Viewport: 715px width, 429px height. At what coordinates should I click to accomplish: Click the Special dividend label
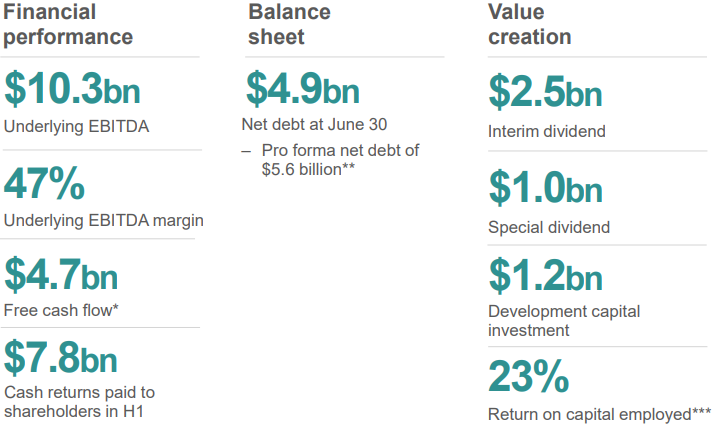(549, 227)
